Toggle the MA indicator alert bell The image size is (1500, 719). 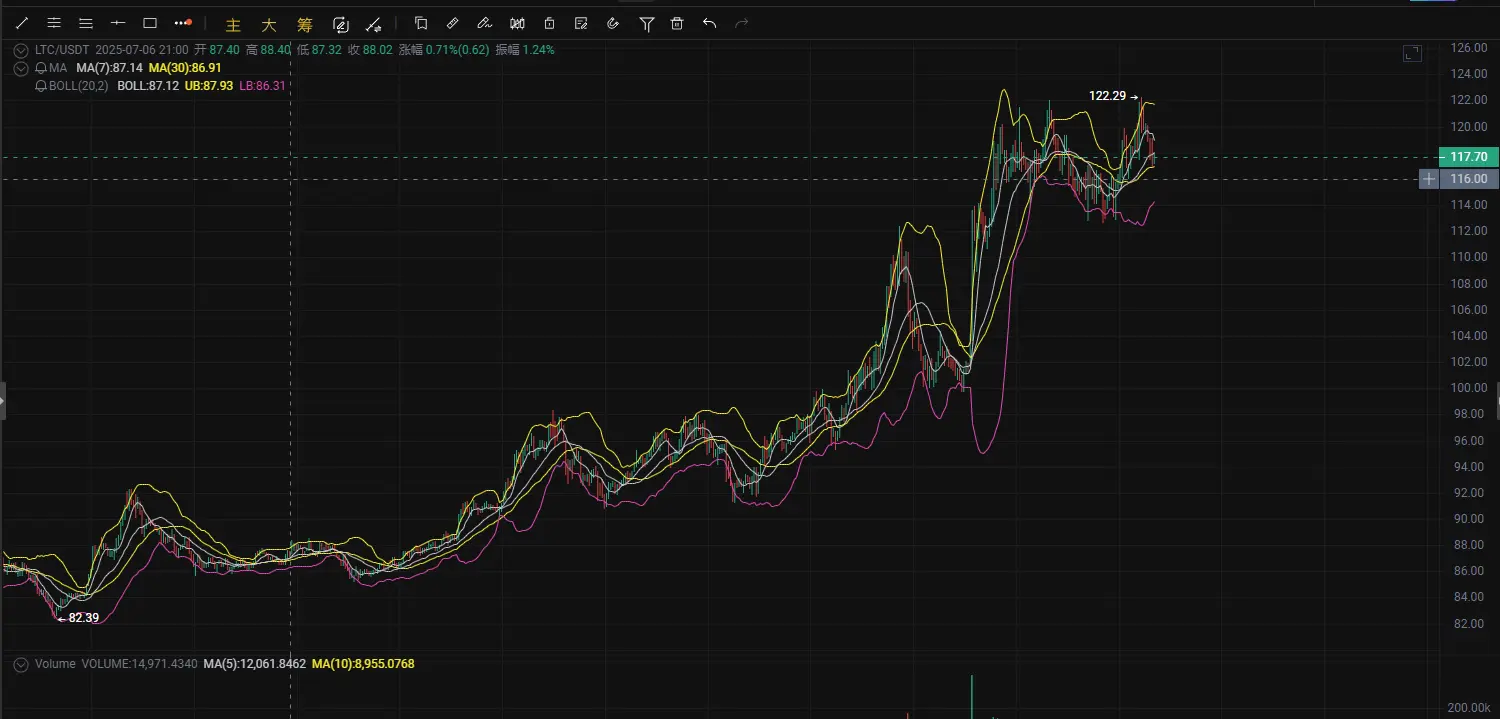[x=41, y=68]
